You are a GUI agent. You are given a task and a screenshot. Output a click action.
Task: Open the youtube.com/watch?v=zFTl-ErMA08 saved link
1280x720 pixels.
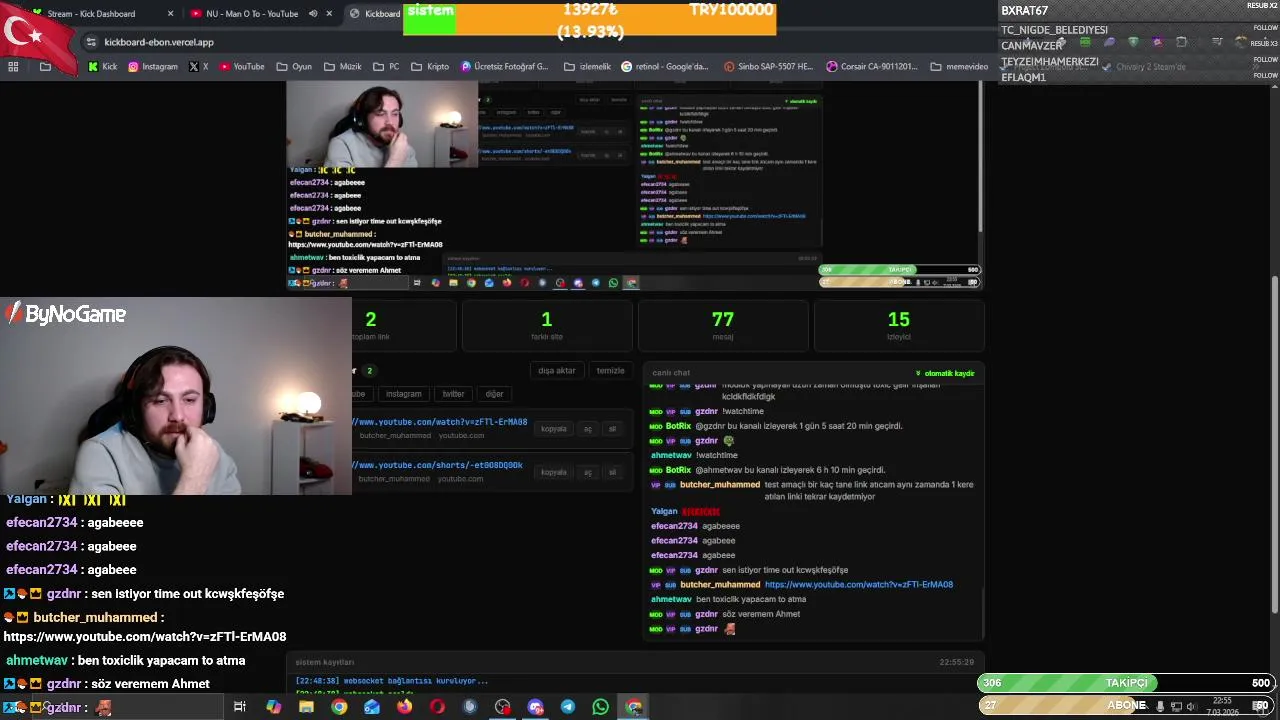point(439,422)
